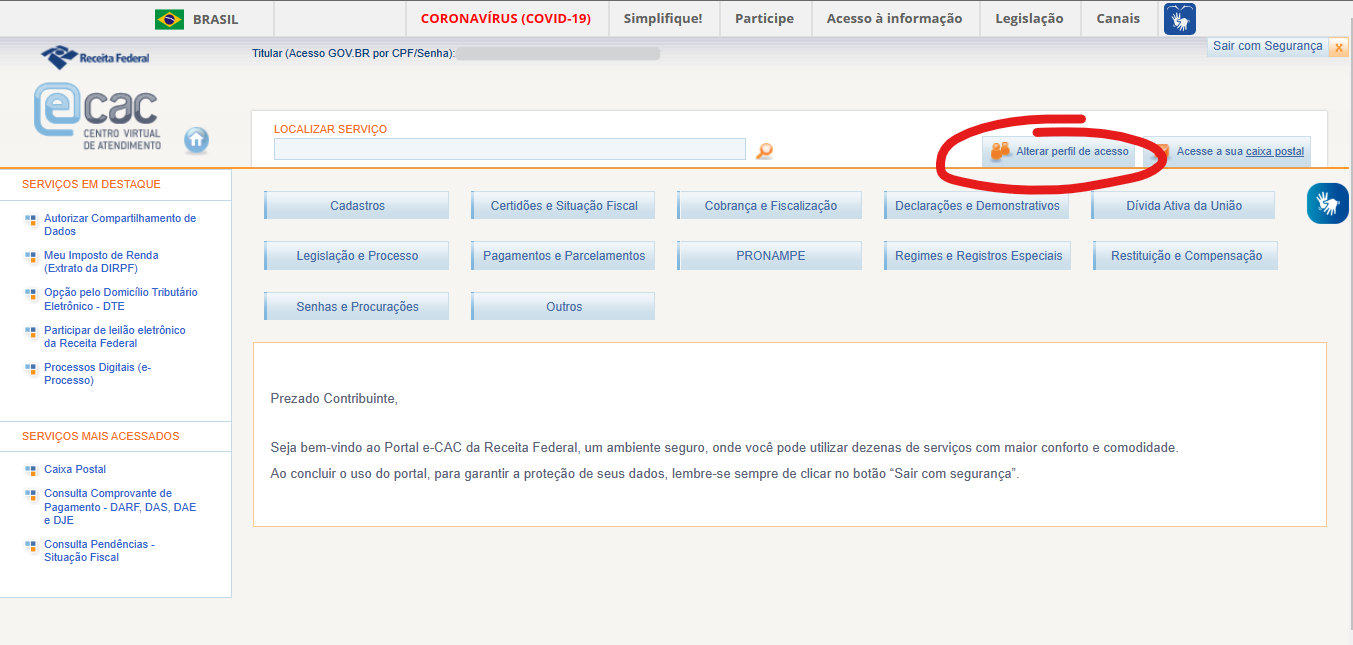Click Serviços Mais Acessados heading

101,436
